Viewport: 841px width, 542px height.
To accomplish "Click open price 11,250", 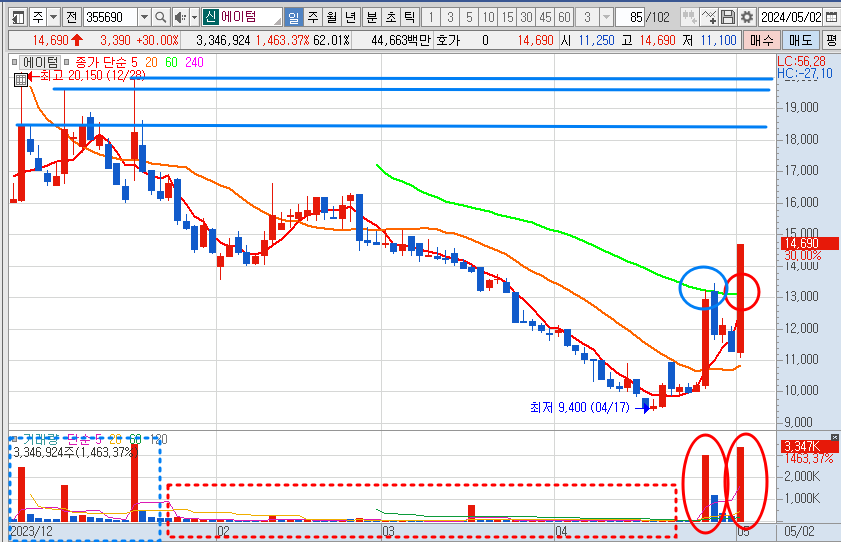I will click(596, 40).
